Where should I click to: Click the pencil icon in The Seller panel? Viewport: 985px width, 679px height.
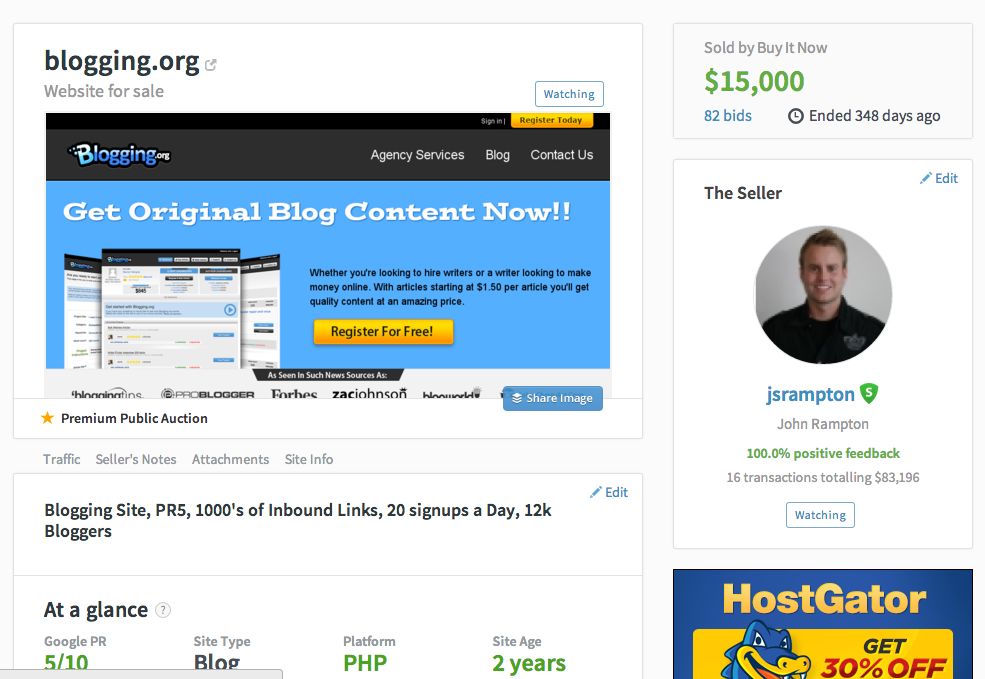[x=925, y=178]
